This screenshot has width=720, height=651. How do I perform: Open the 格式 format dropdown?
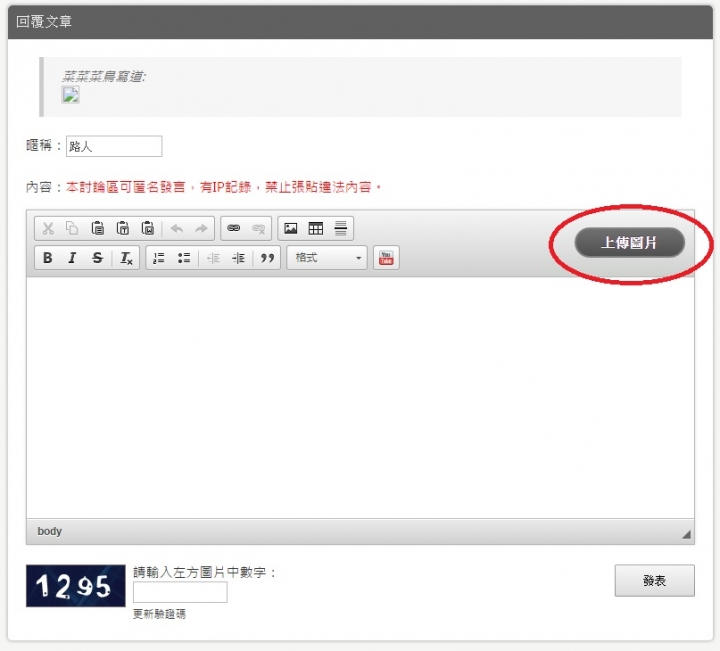(327, 258)
